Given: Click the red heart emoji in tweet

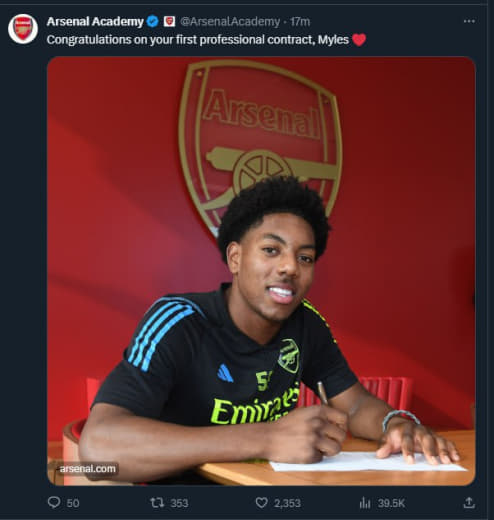Looking at the screenshot, I should click(x=359, y=40).
